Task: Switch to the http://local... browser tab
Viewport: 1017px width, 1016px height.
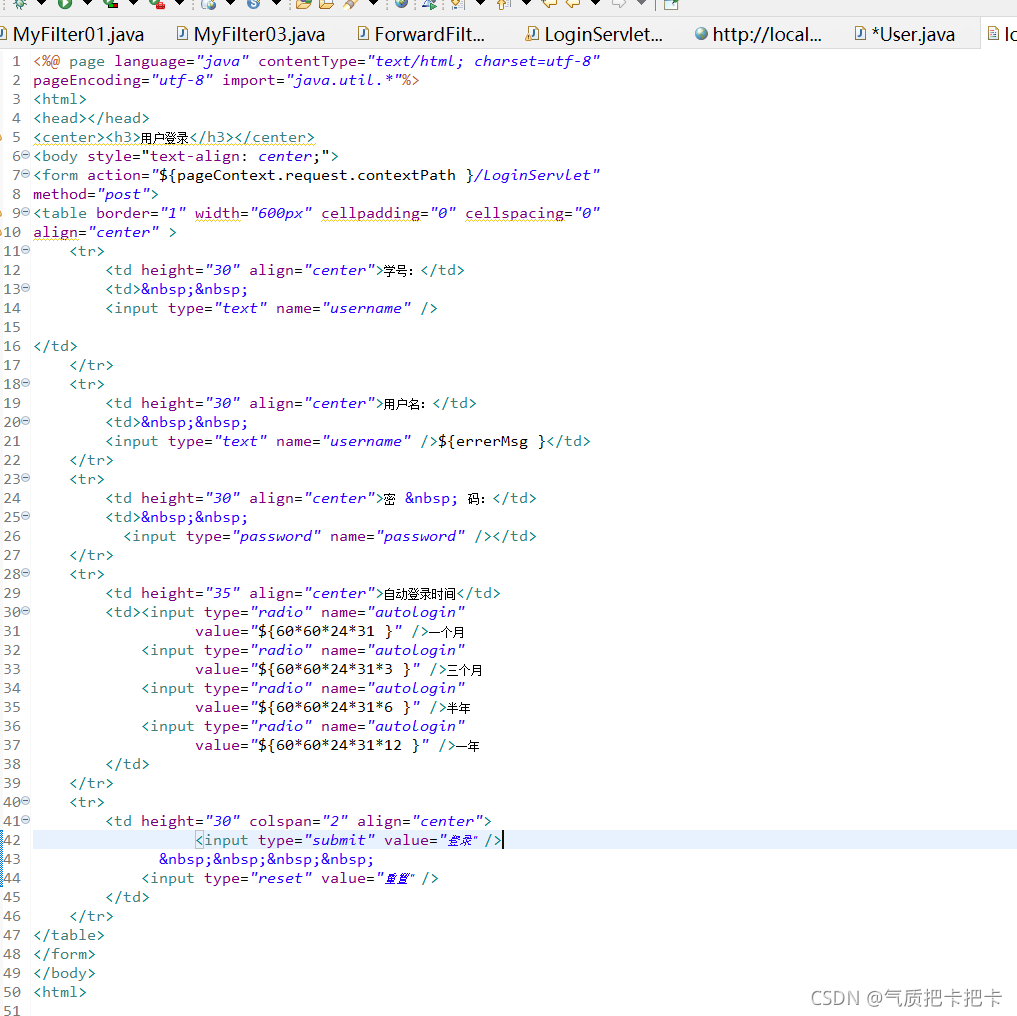Action: coord(758,34)
